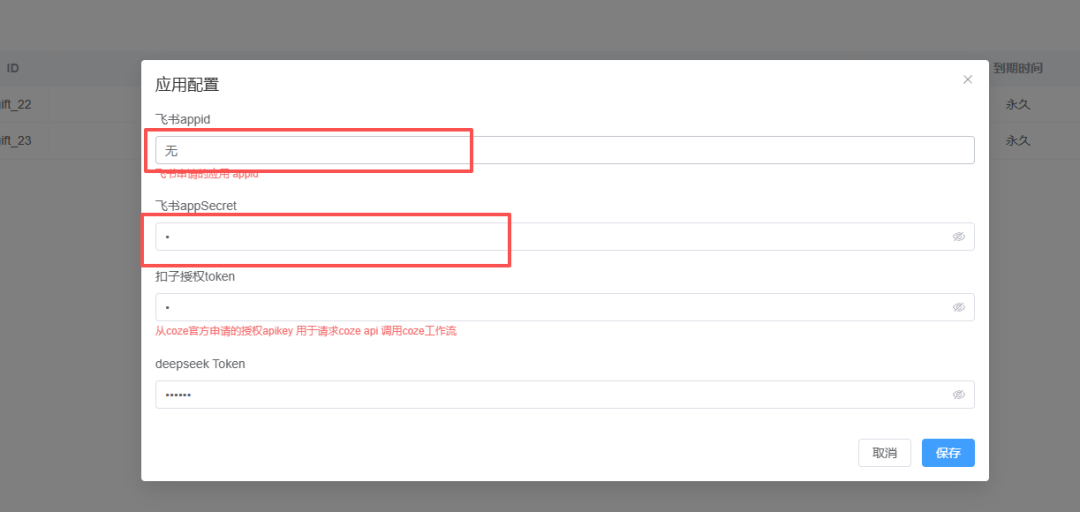Click into the 飞书appSecret password field
Image resolution: width=1080 pixels, height=512 pixels.
click(x=565, y=236)
